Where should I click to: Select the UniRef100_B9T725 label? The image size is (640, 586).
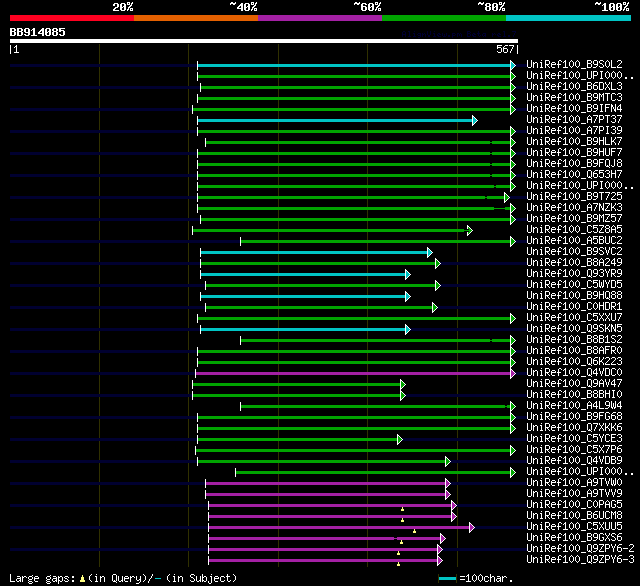(574, 197)
